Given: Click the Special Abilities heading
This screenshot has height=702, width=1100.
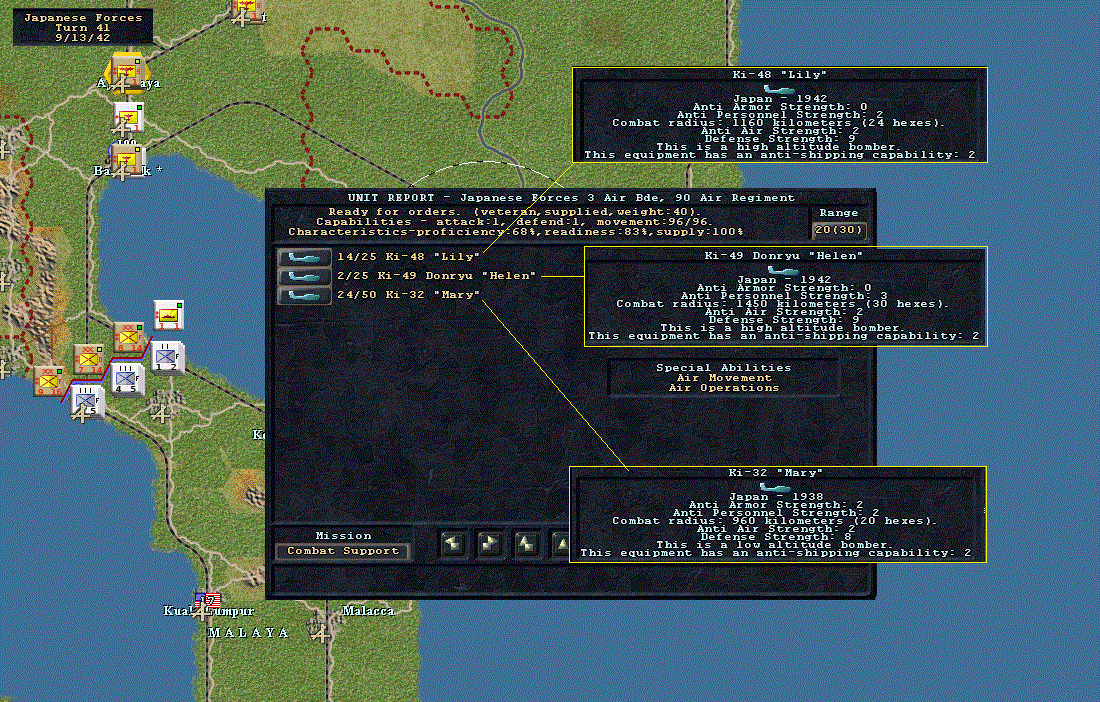Looking at the screenshot, I should coord(723,367).
